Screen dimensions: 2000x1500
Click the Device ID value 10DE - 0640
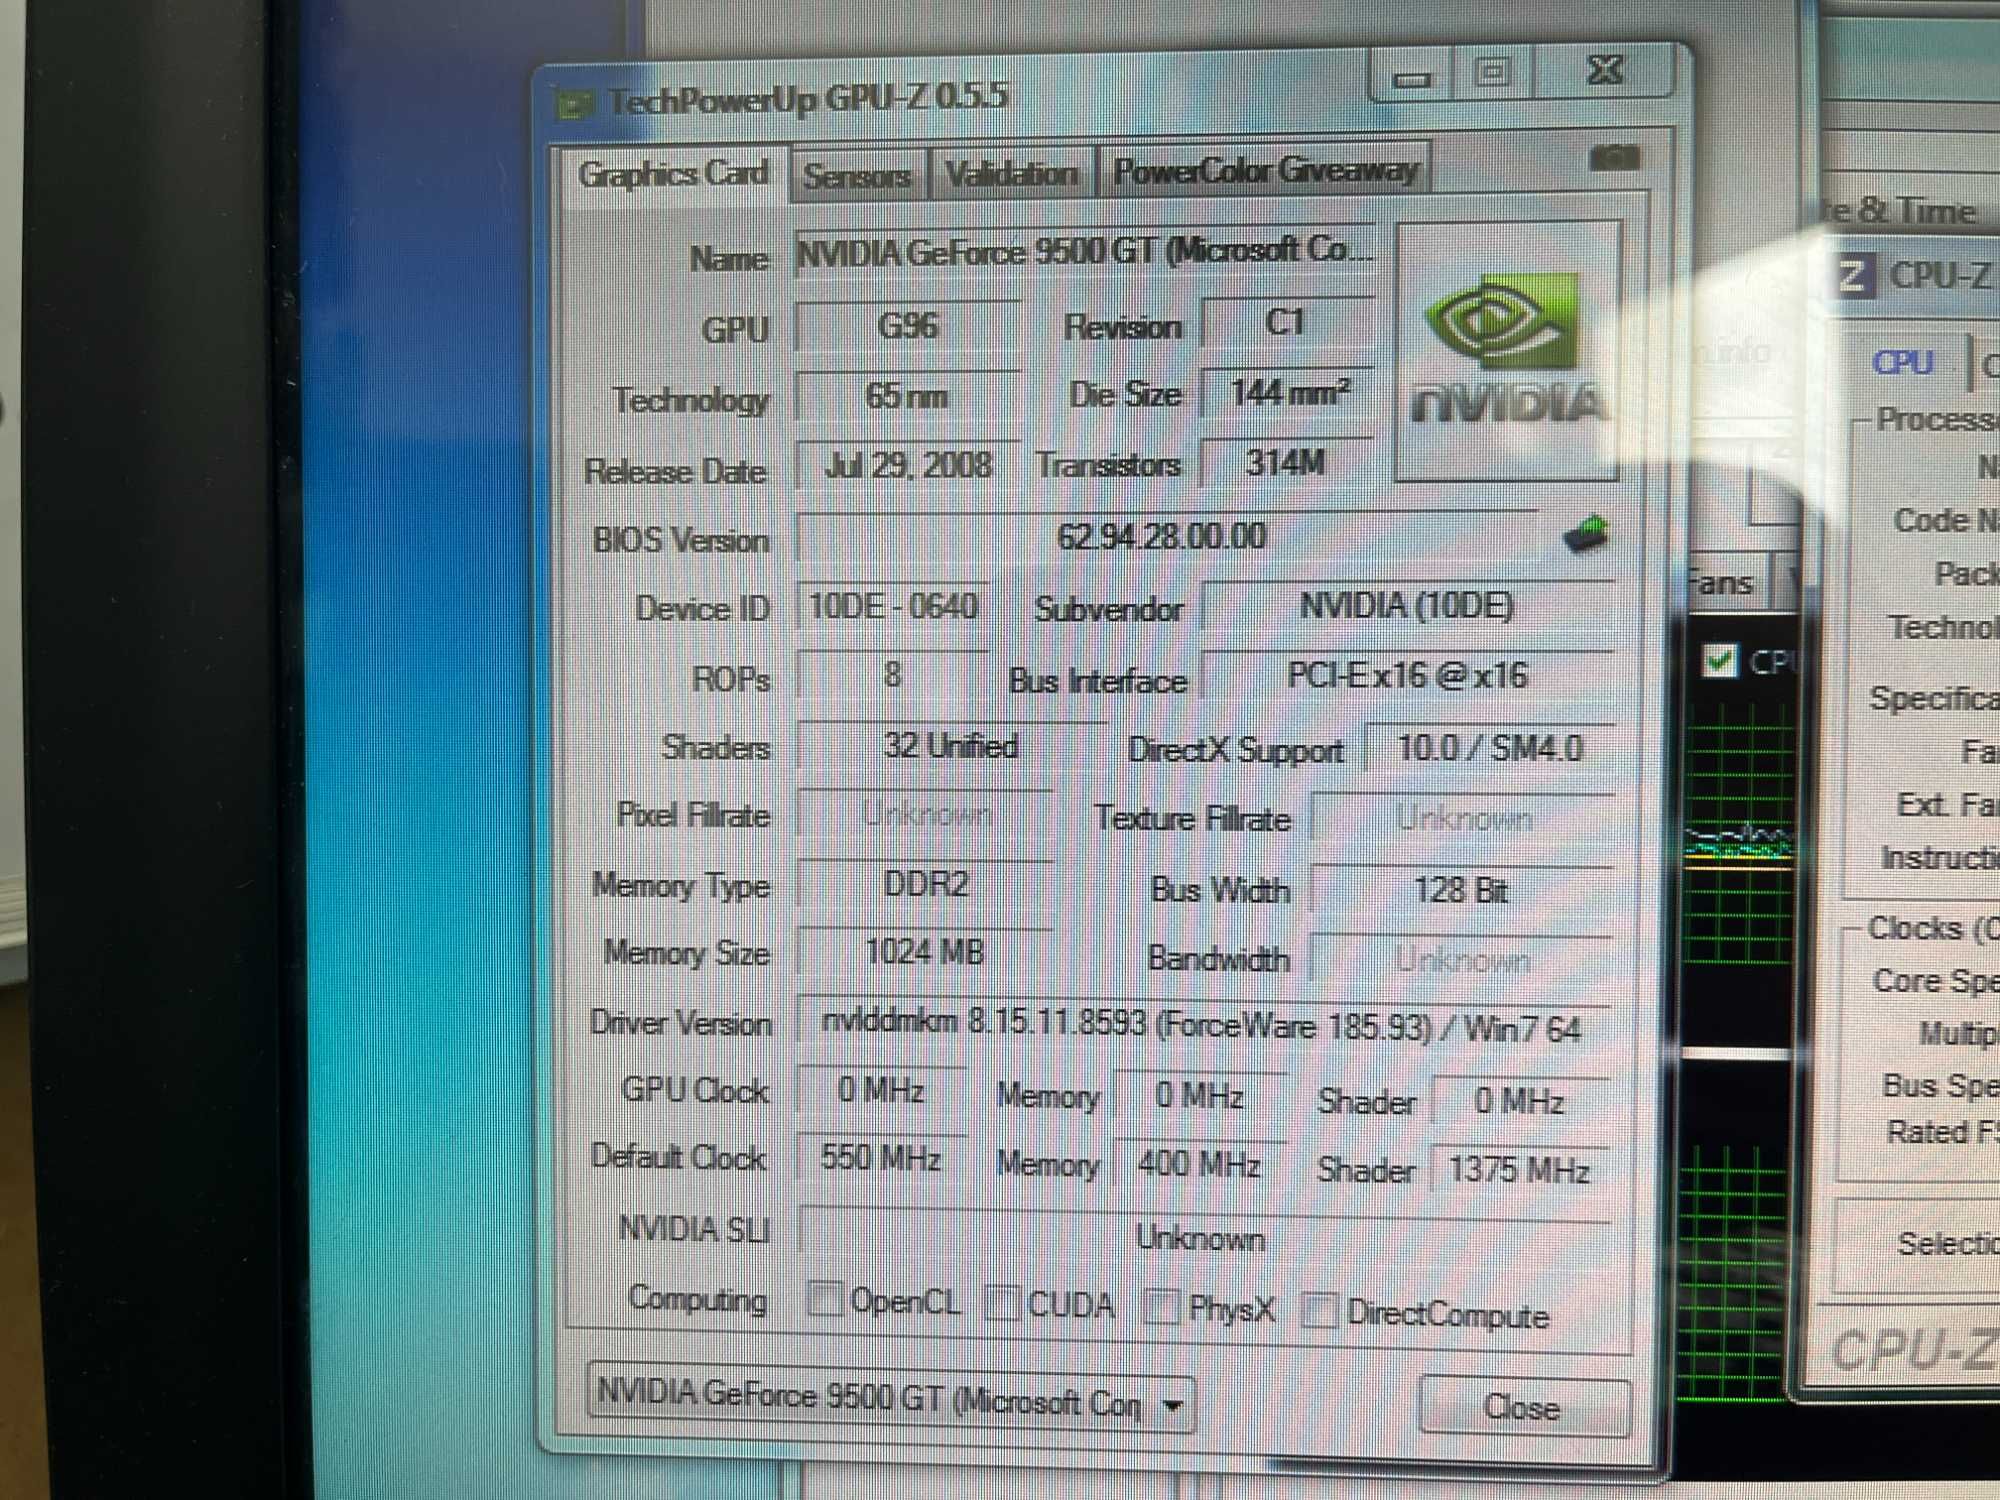(893, 607)
